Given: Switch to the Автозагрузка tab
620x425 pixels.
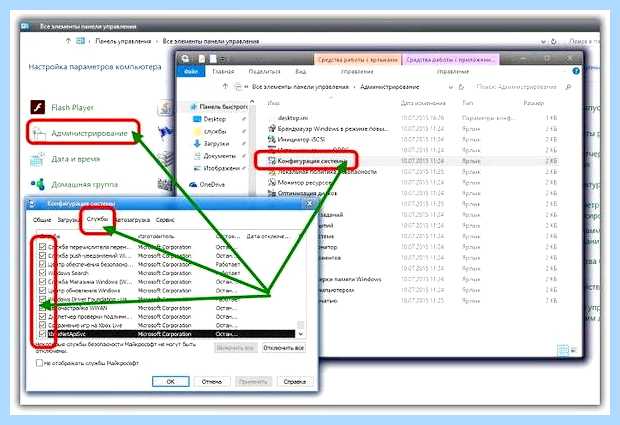Looking at the screenshot, I should click(x=132, y=220).
